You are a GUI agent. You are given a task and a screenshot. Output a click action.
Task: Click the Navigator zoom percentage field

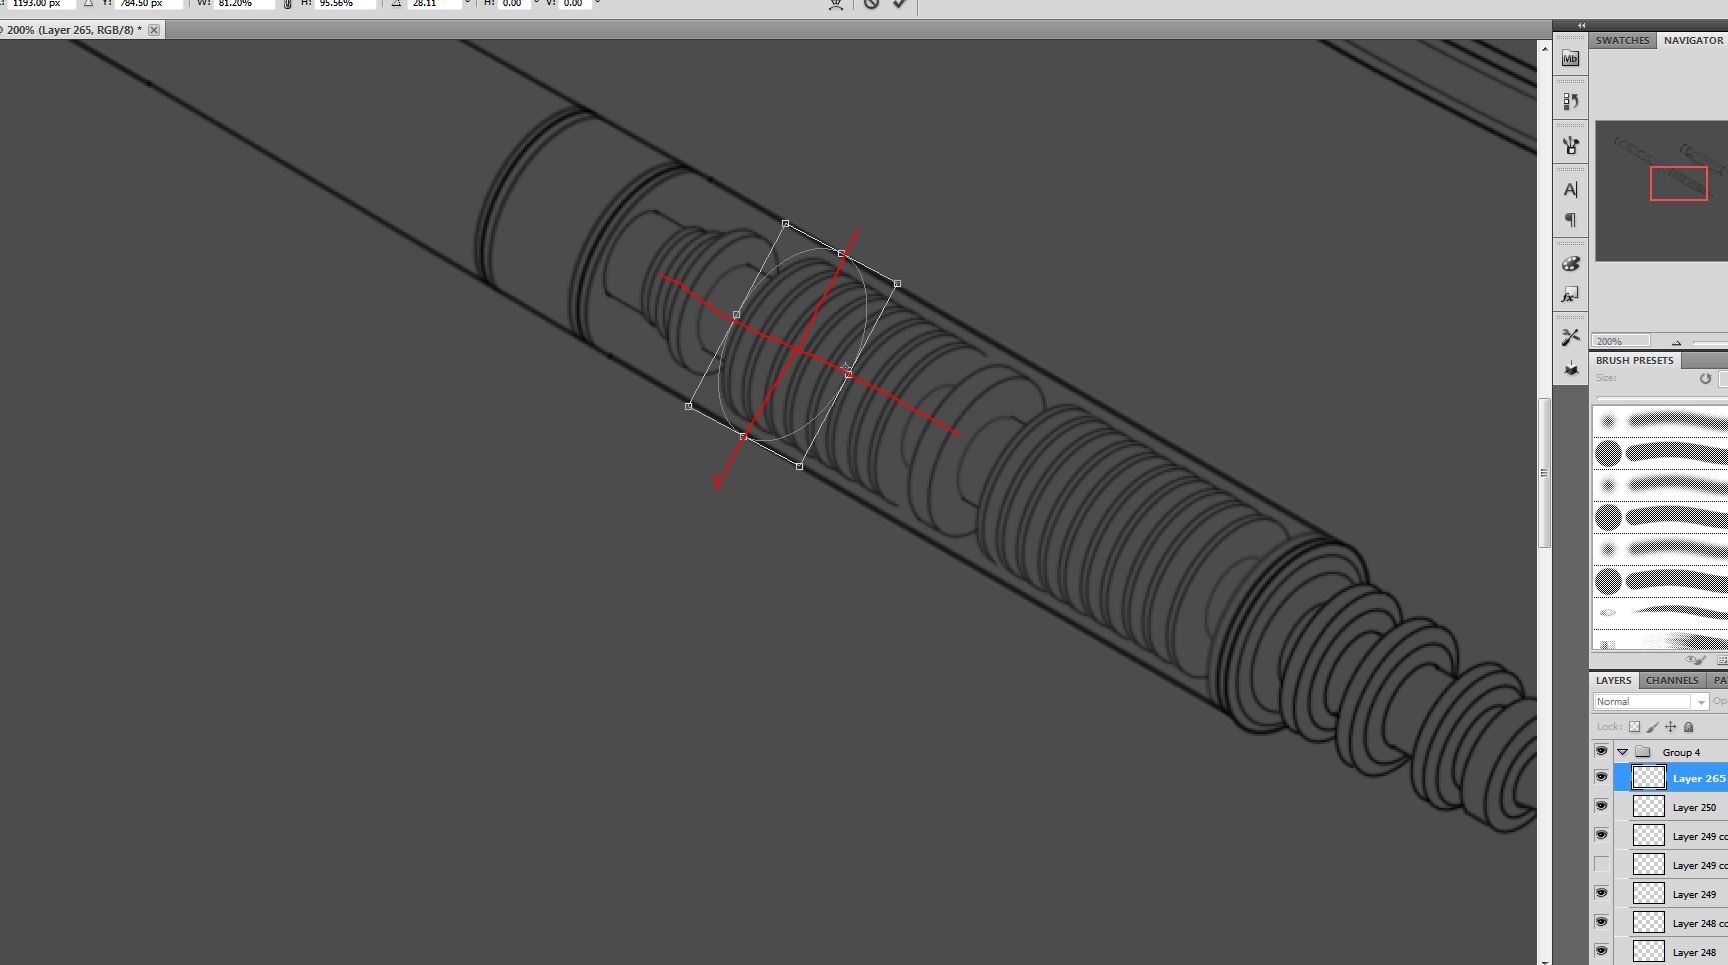[1620, 341]
